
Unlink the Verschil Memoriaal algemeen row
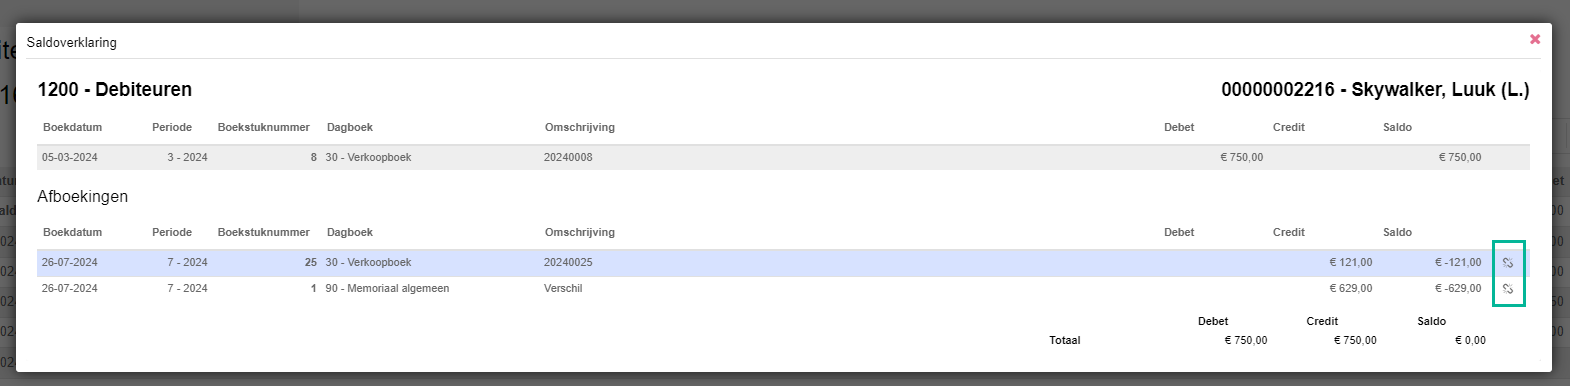(1508, 289)
